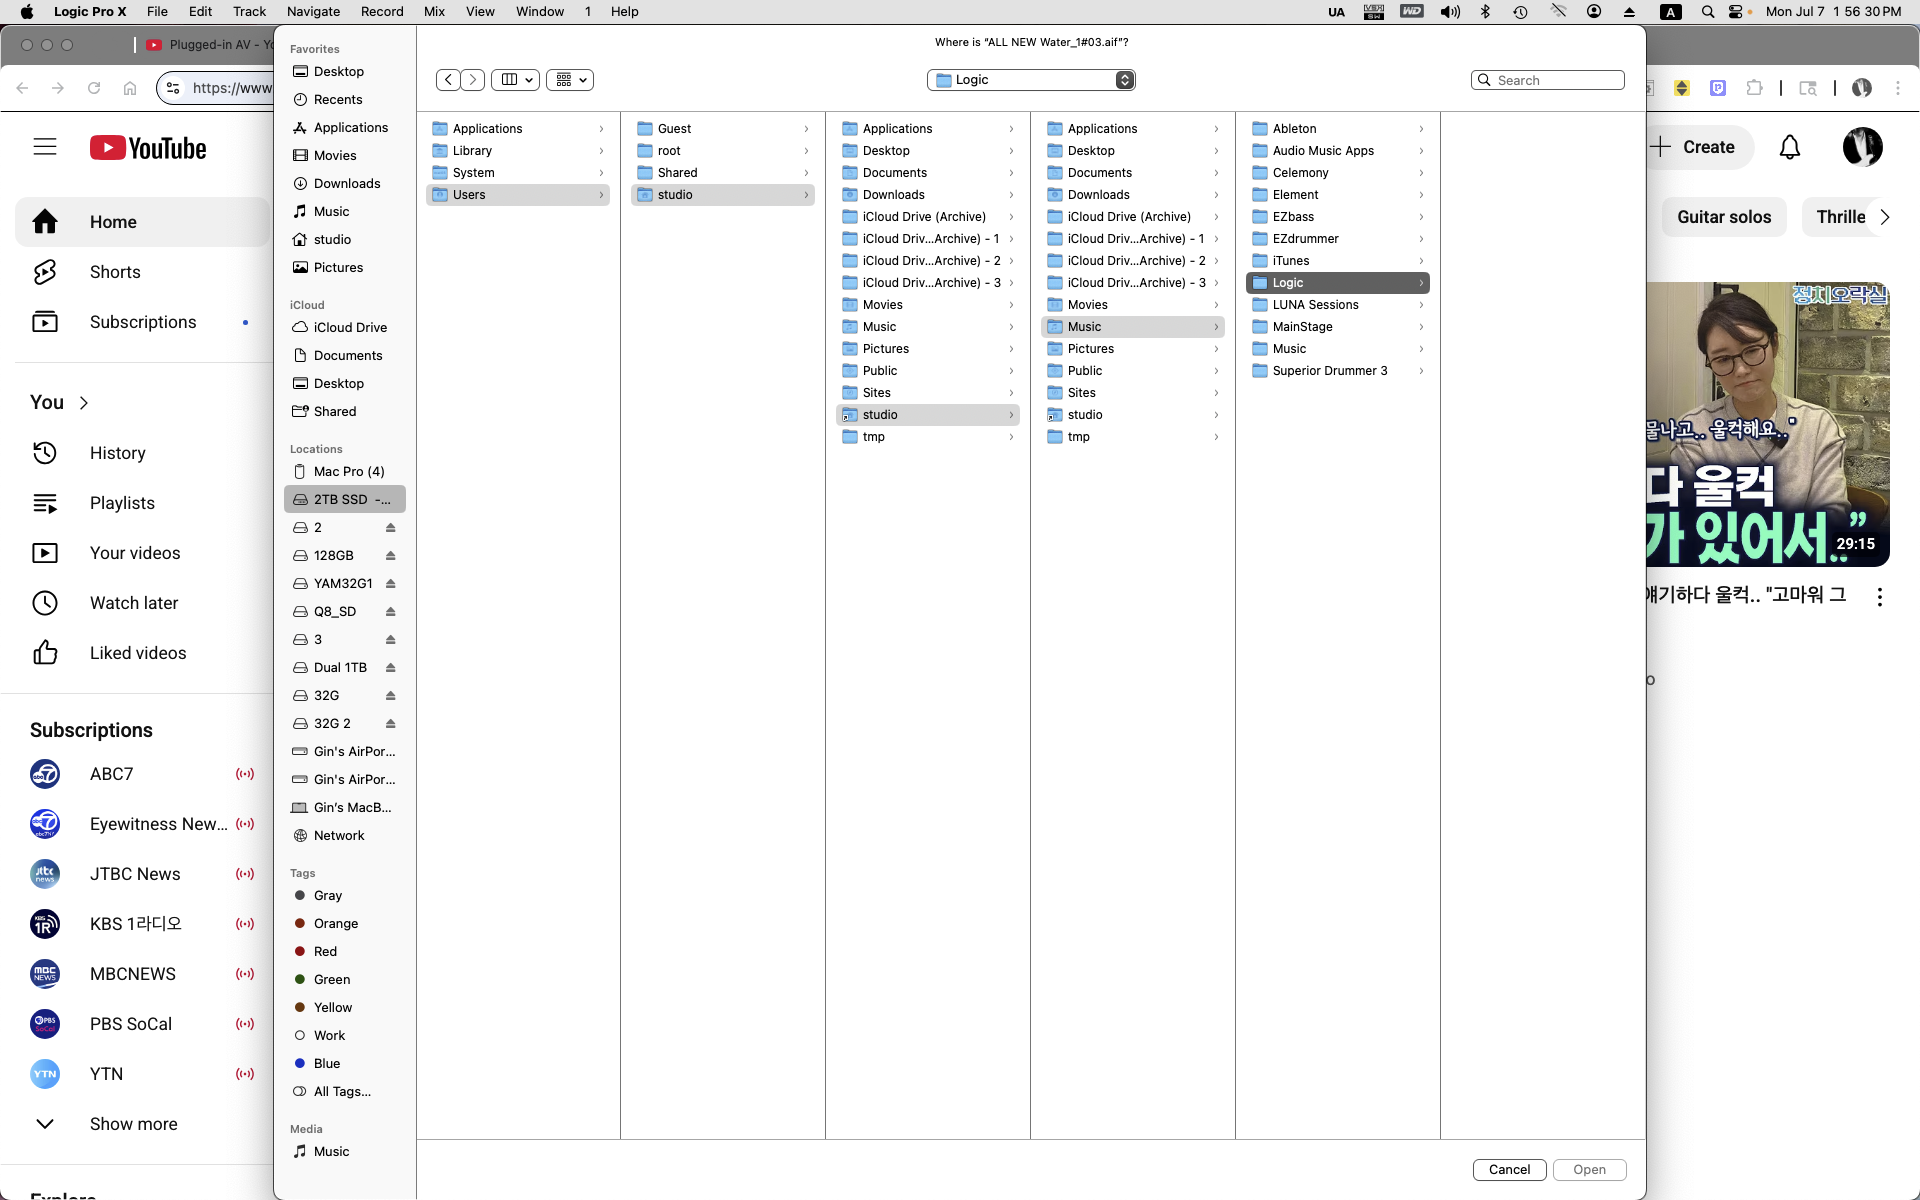Open the Shorts section in YouTube sidebar

115,272
